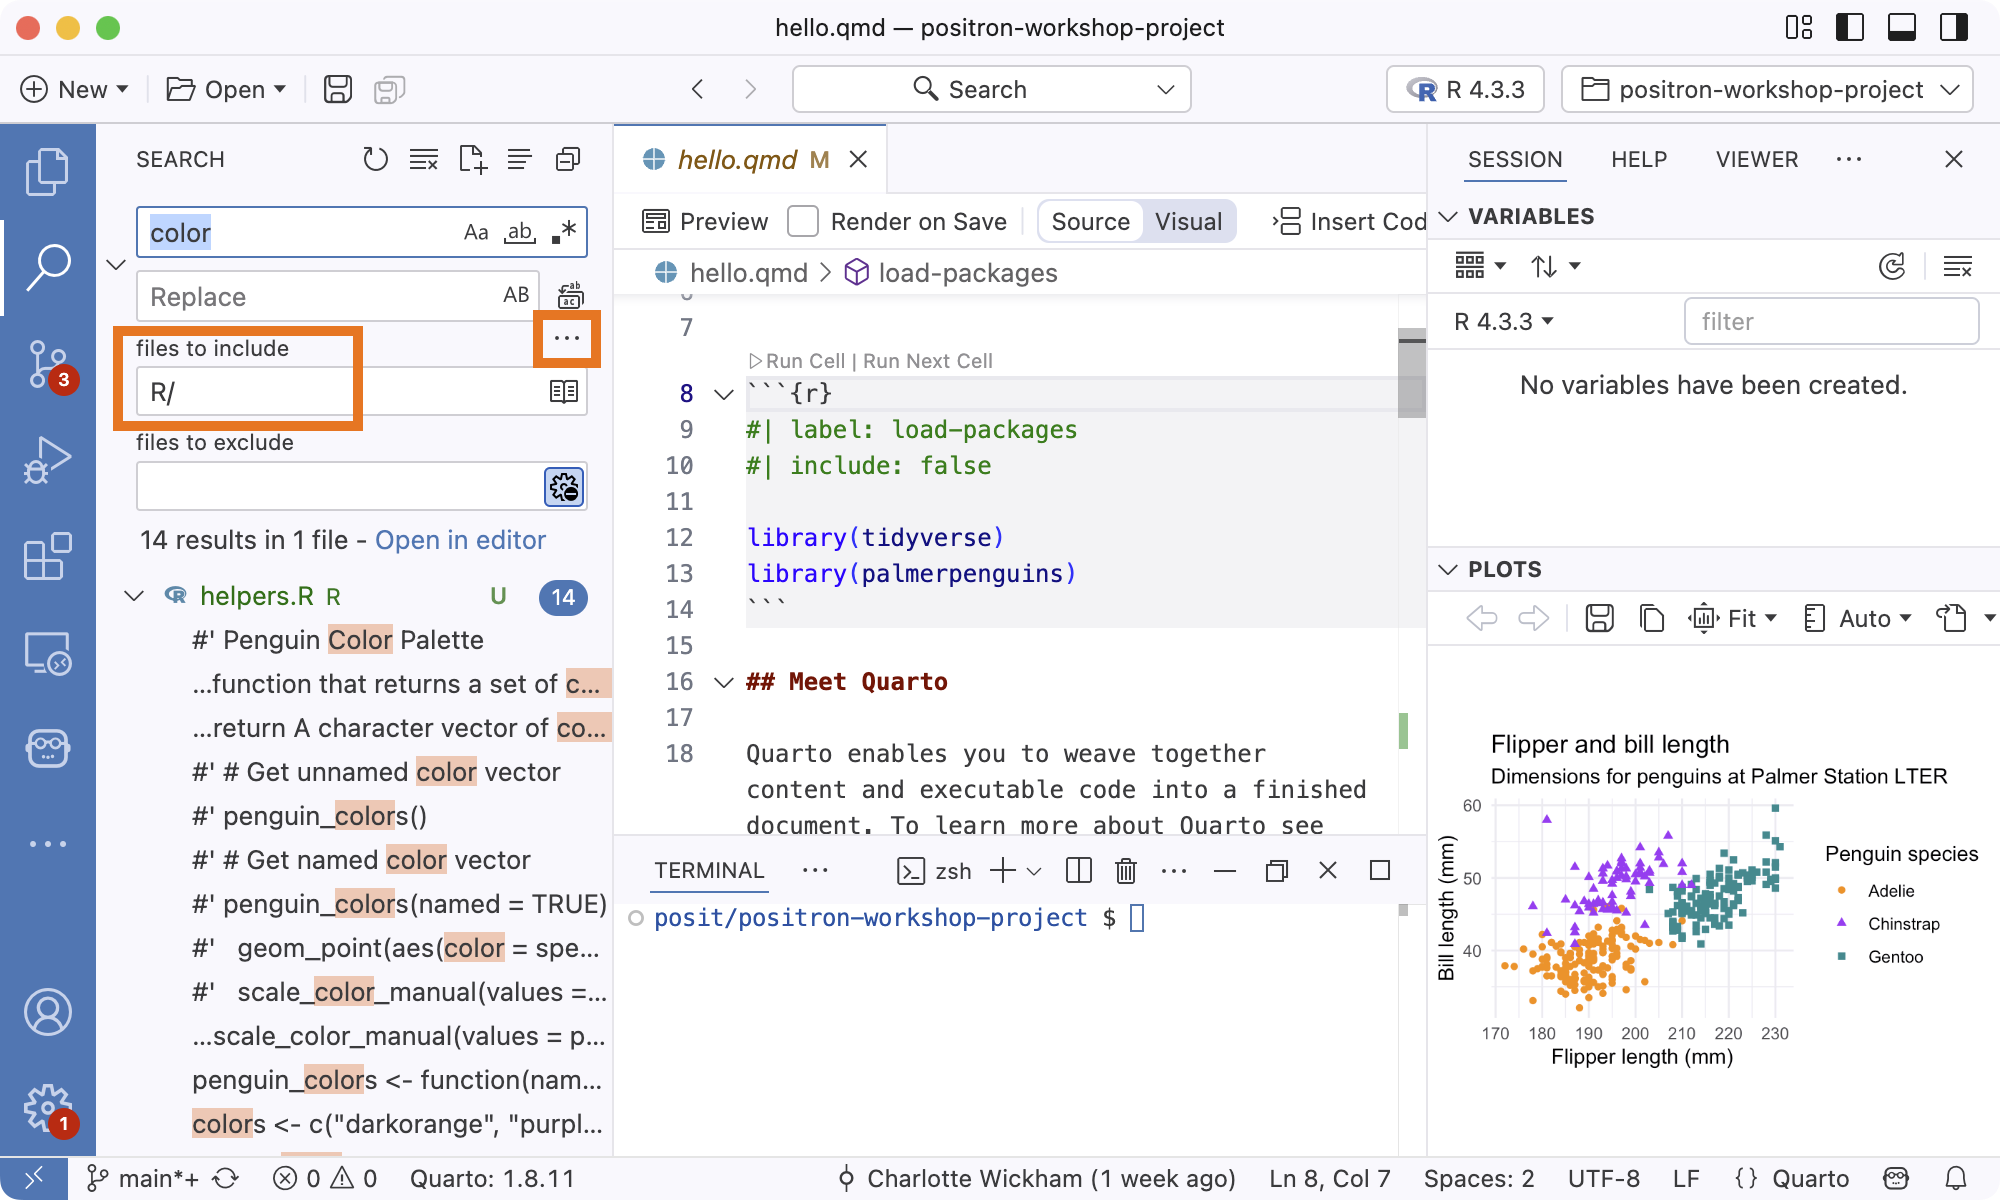
Task: Collapse all search results
Action: click(x=568, y=159)
